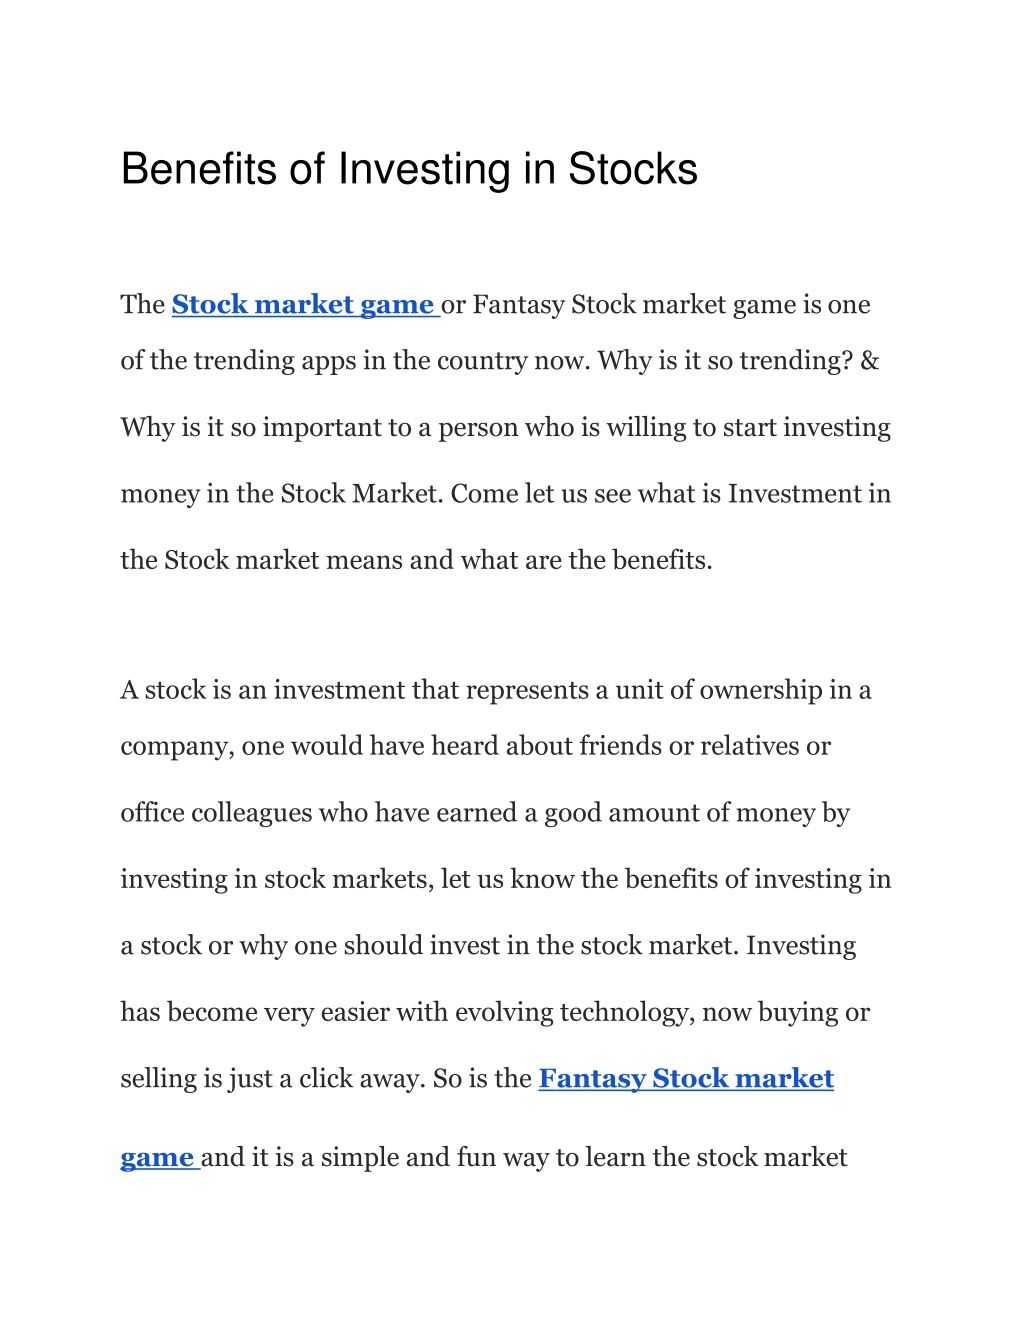Click the line "the Stock market means and what"

pyautogui.click(x=416, y=560)
